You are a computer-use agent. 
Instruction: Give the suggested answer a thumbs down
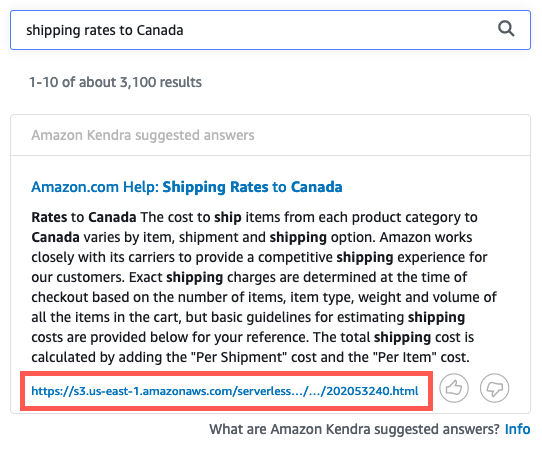(494, 388)
